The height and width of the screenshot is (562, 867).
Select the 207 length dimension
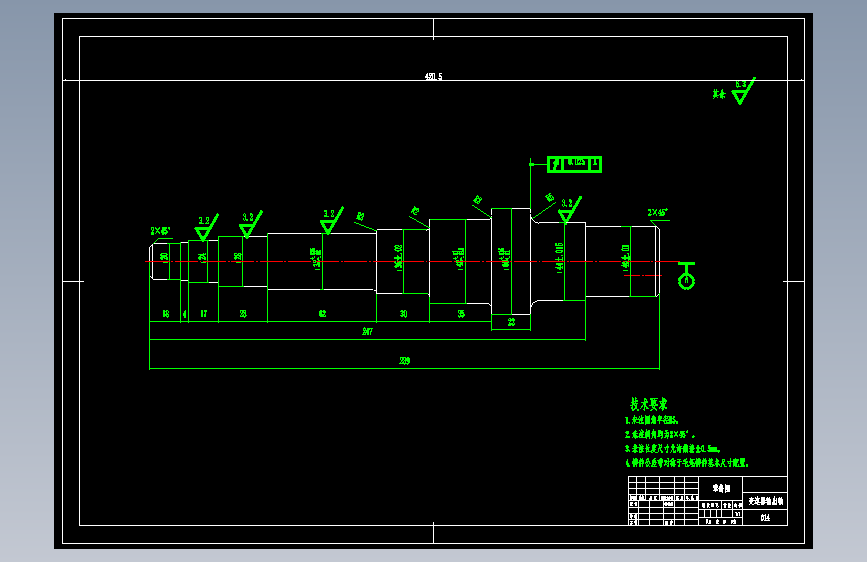click(x=367, y=331)
